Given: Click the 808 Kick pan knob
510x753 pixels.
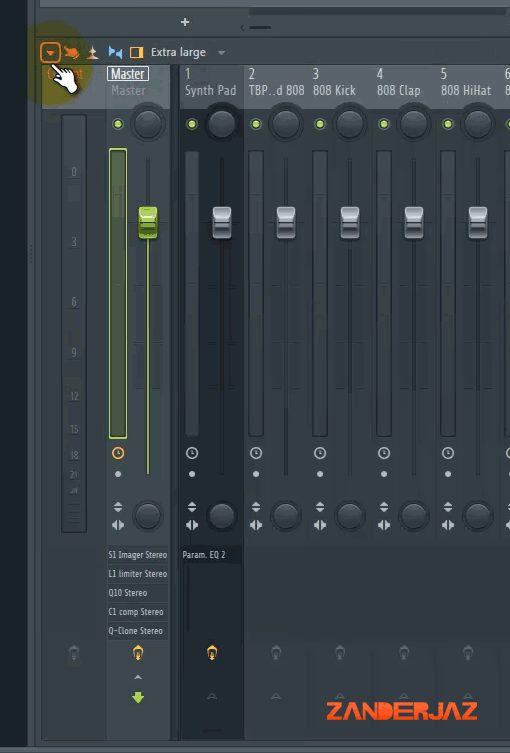Looking at the screenshot, I should coord(350,123).
